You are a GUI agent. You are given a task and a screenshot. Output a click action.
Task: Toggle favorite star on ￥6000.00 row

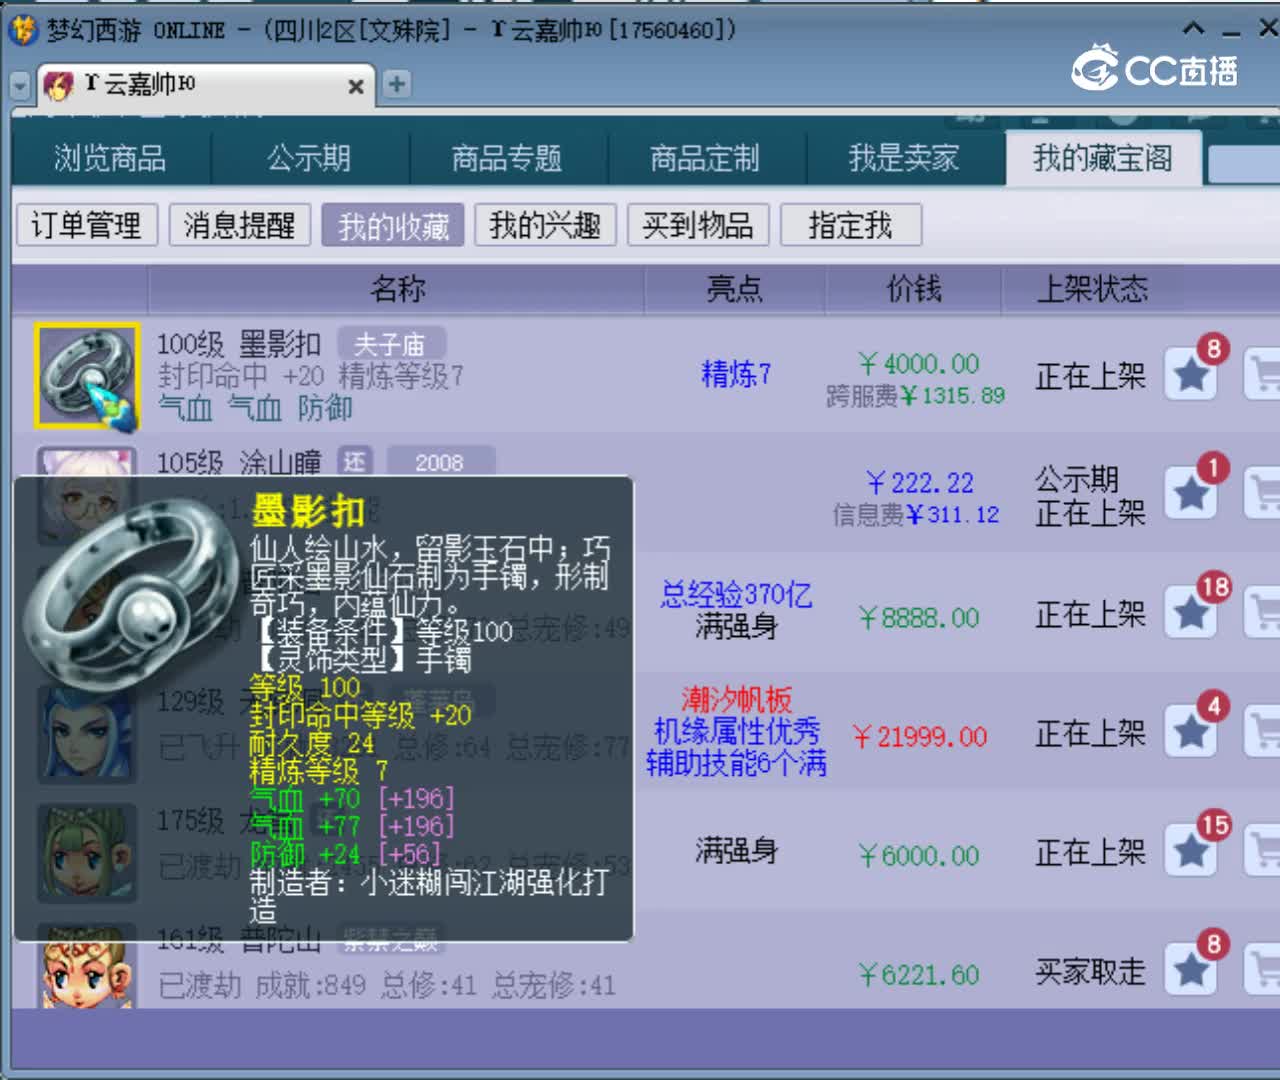click(1191, 851)
